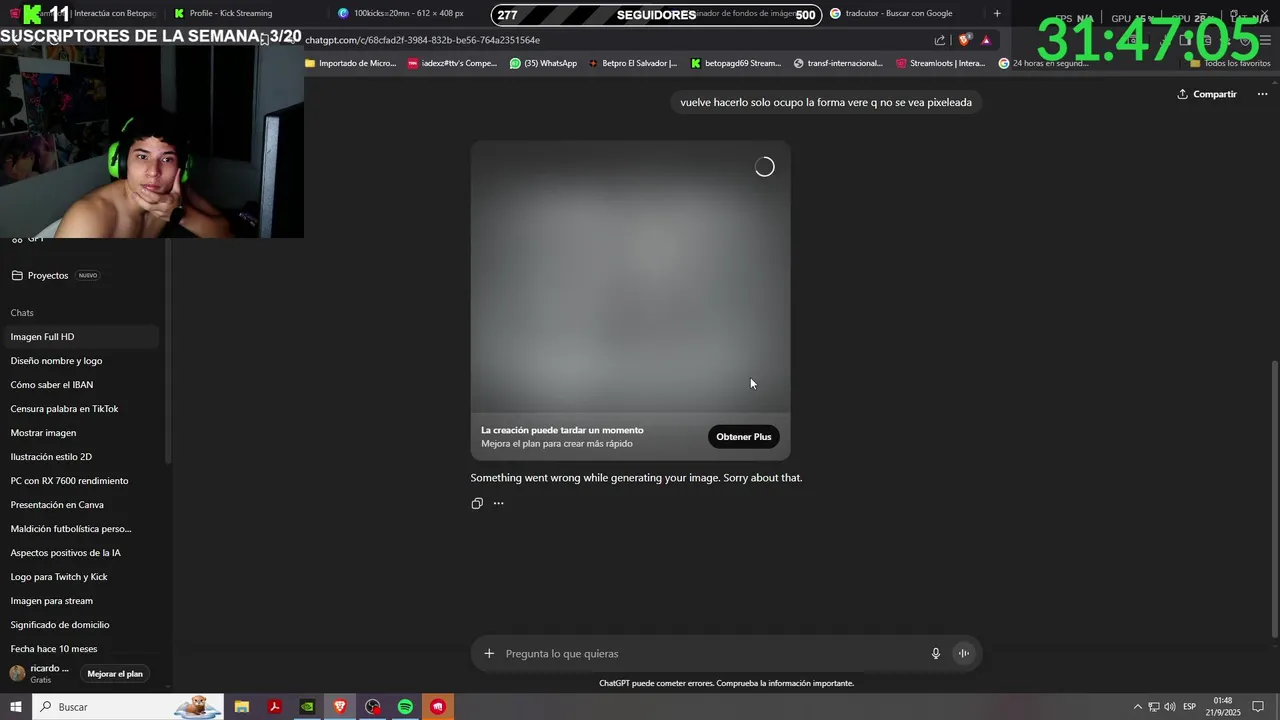The image size is (1280, 720).
Task: Open the Imagen Full HD chat
Action: click(81, 337)
